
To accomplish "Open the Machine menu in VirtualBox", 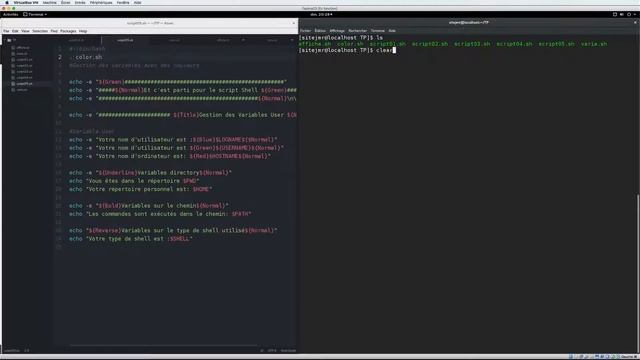I will [49, 2].
